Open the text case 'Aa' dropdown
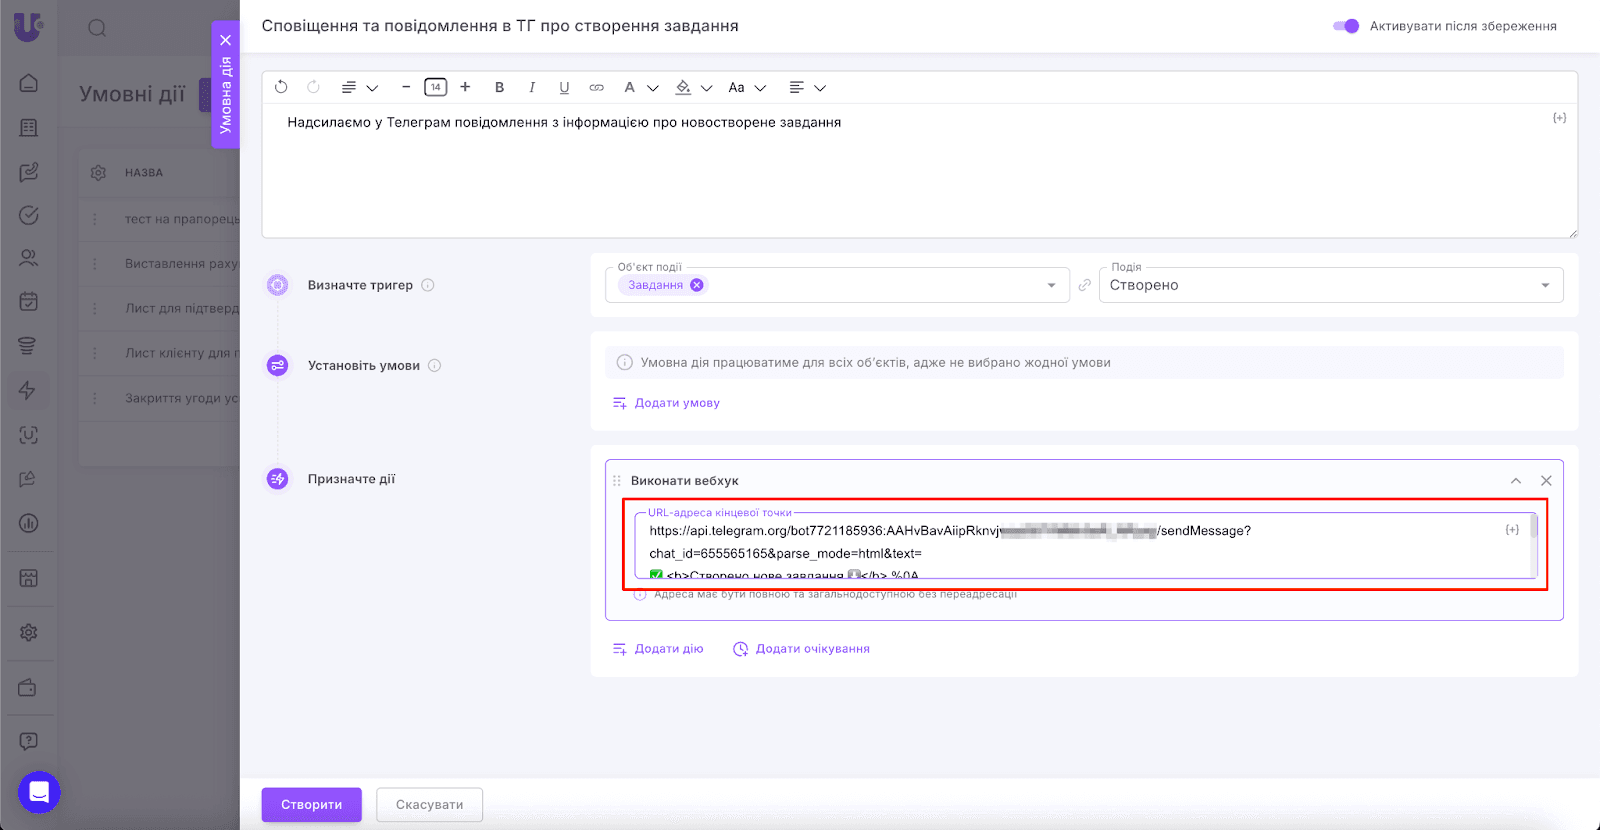 pyautogui.click(x=746, y=88)
